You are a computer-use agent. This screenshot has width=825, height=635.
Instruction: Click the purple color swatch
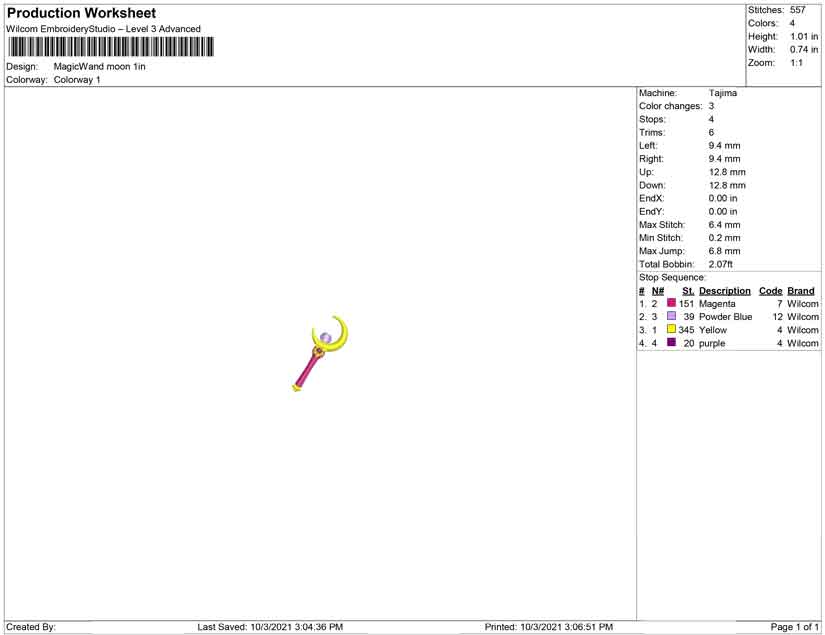671,342
